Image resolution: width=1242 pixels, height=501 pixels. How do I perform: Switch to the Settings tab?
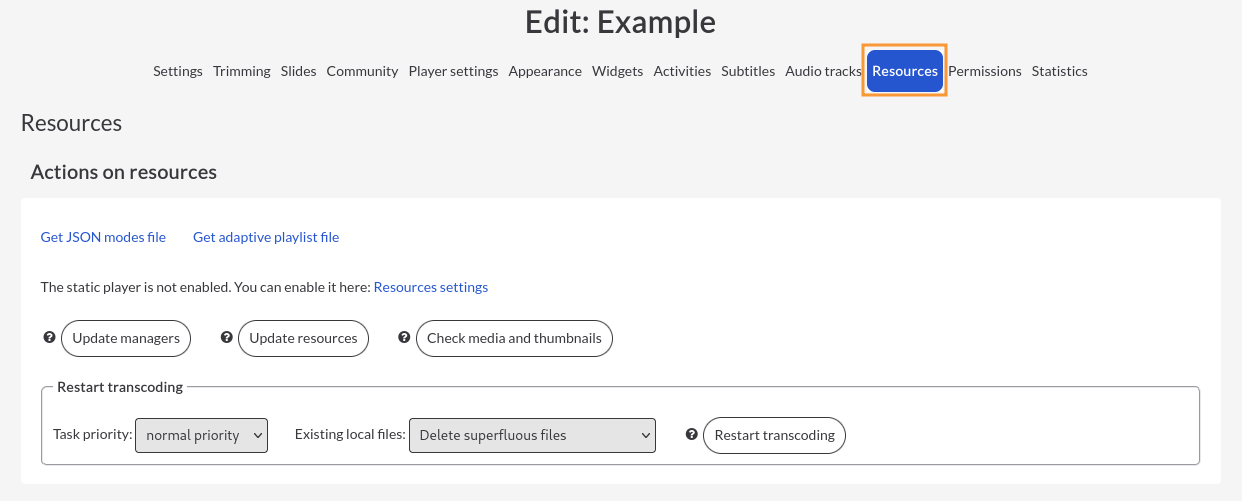click(178, 71)
